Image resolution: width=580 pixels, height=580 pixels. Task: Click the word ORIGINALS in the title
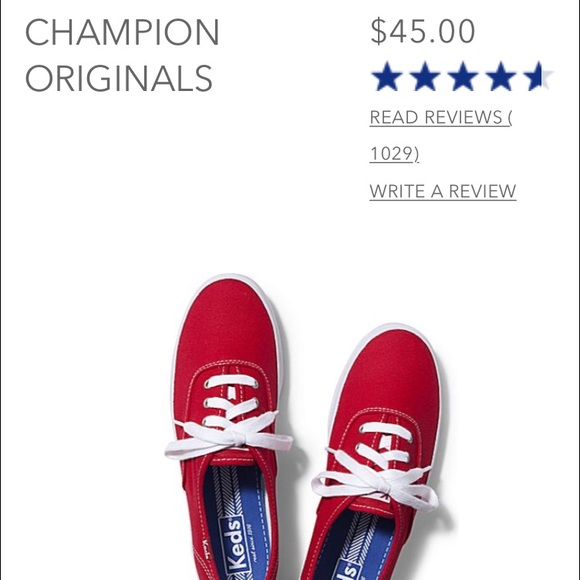coord(119,78)
